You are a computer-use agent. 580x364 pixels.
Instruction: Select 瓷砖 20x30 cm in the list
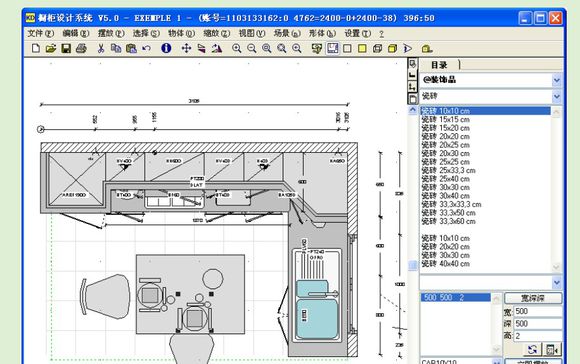tap(445, 153)
